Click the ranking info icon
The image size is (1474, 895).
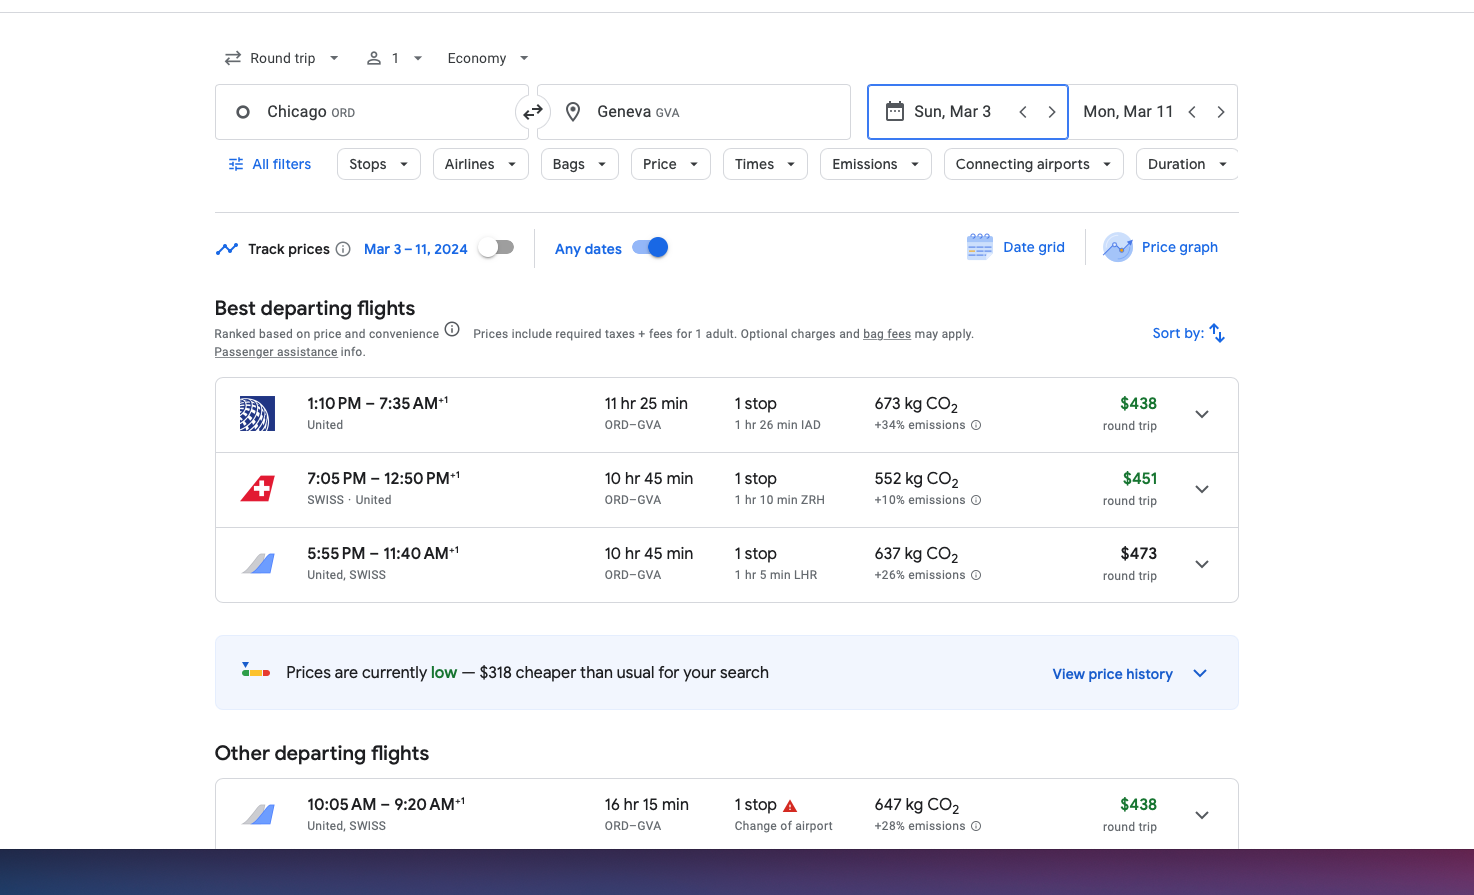coord(452,330)
